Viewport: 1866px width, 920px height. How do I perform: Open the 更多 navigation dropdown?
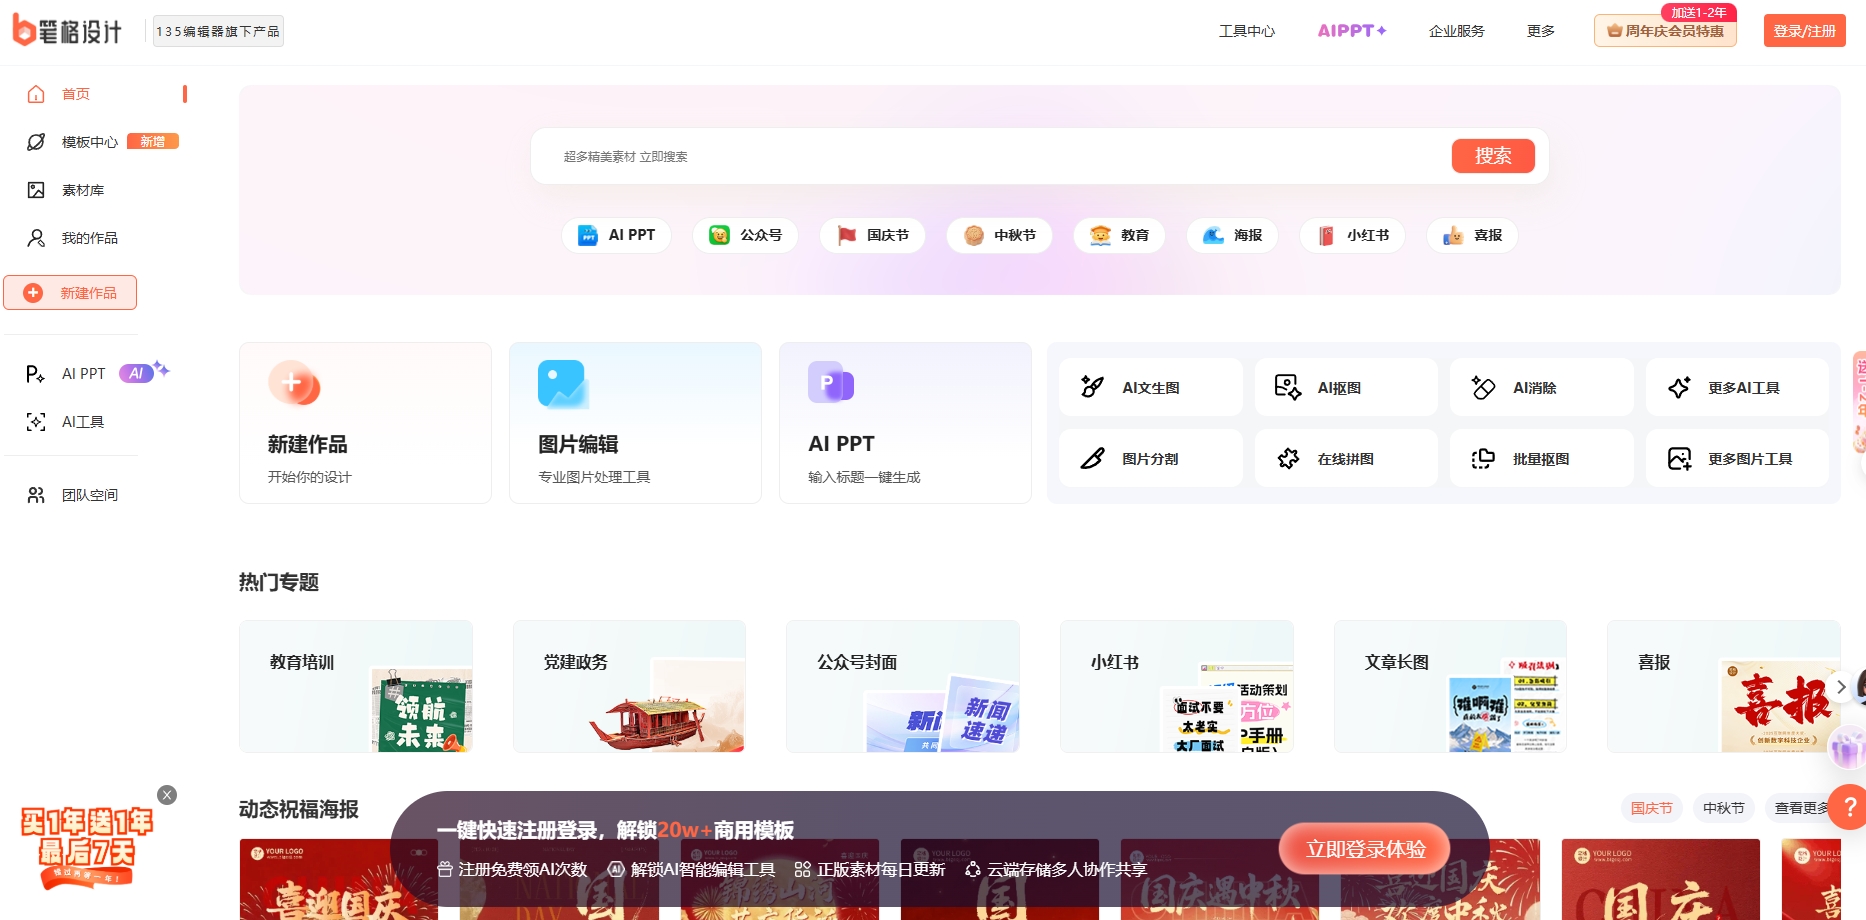click(x=1540, y=31)
